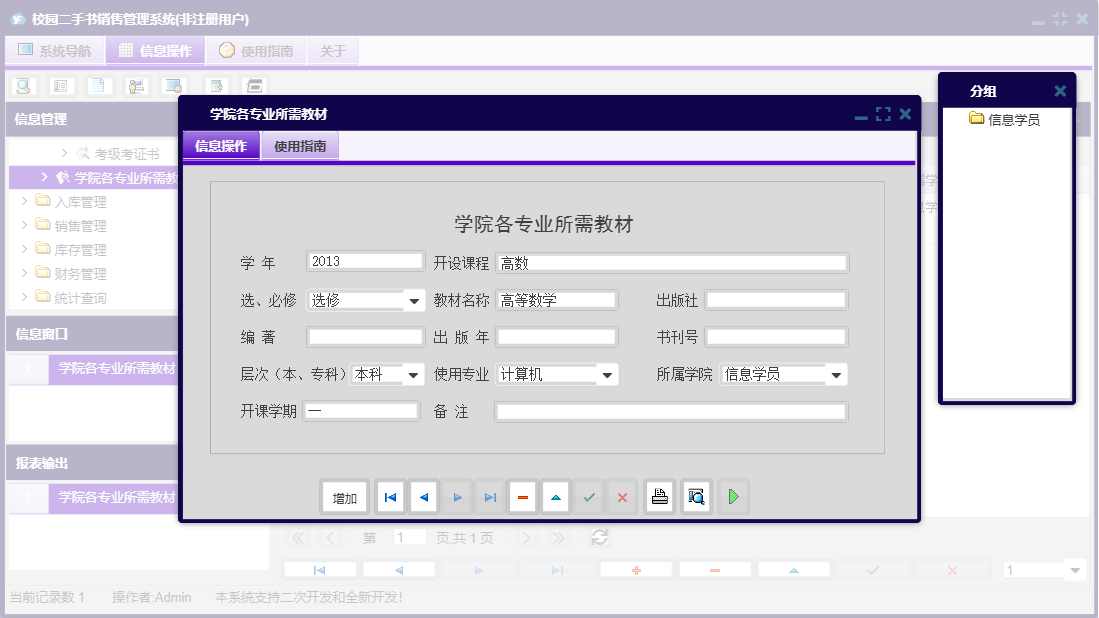Switch to the 使用指南 tab in dialog

(300, 145)
